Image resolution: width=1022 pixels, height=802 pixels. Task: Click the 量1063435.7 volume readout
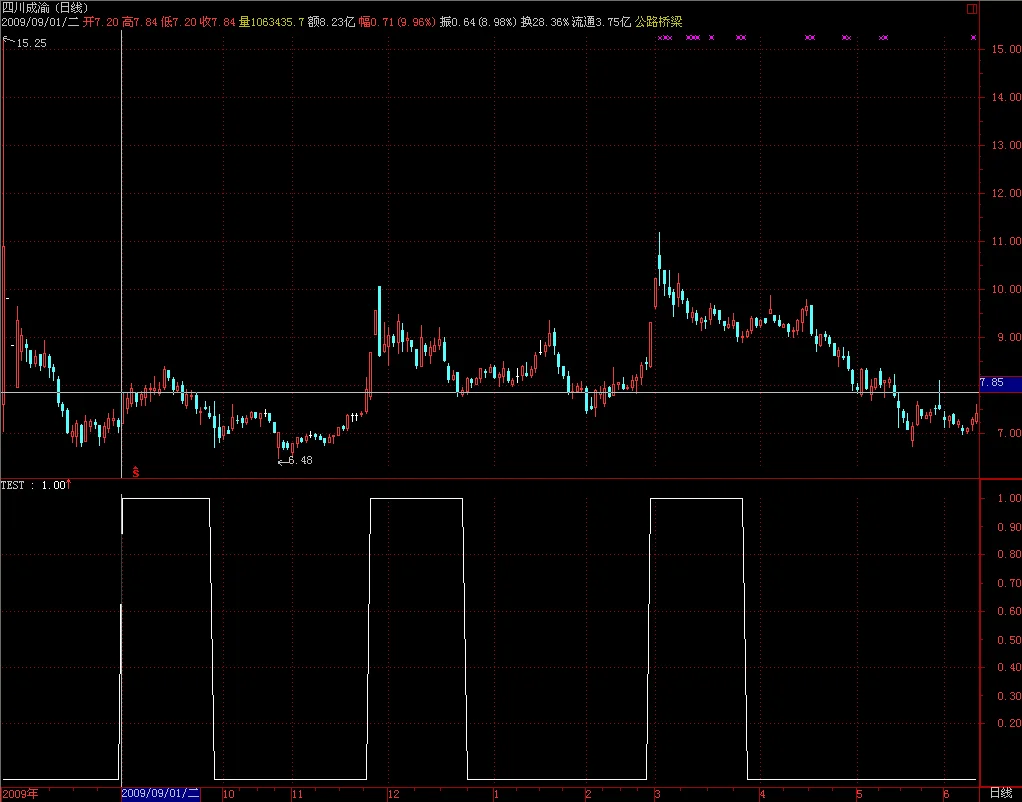[x=271, y=22]
